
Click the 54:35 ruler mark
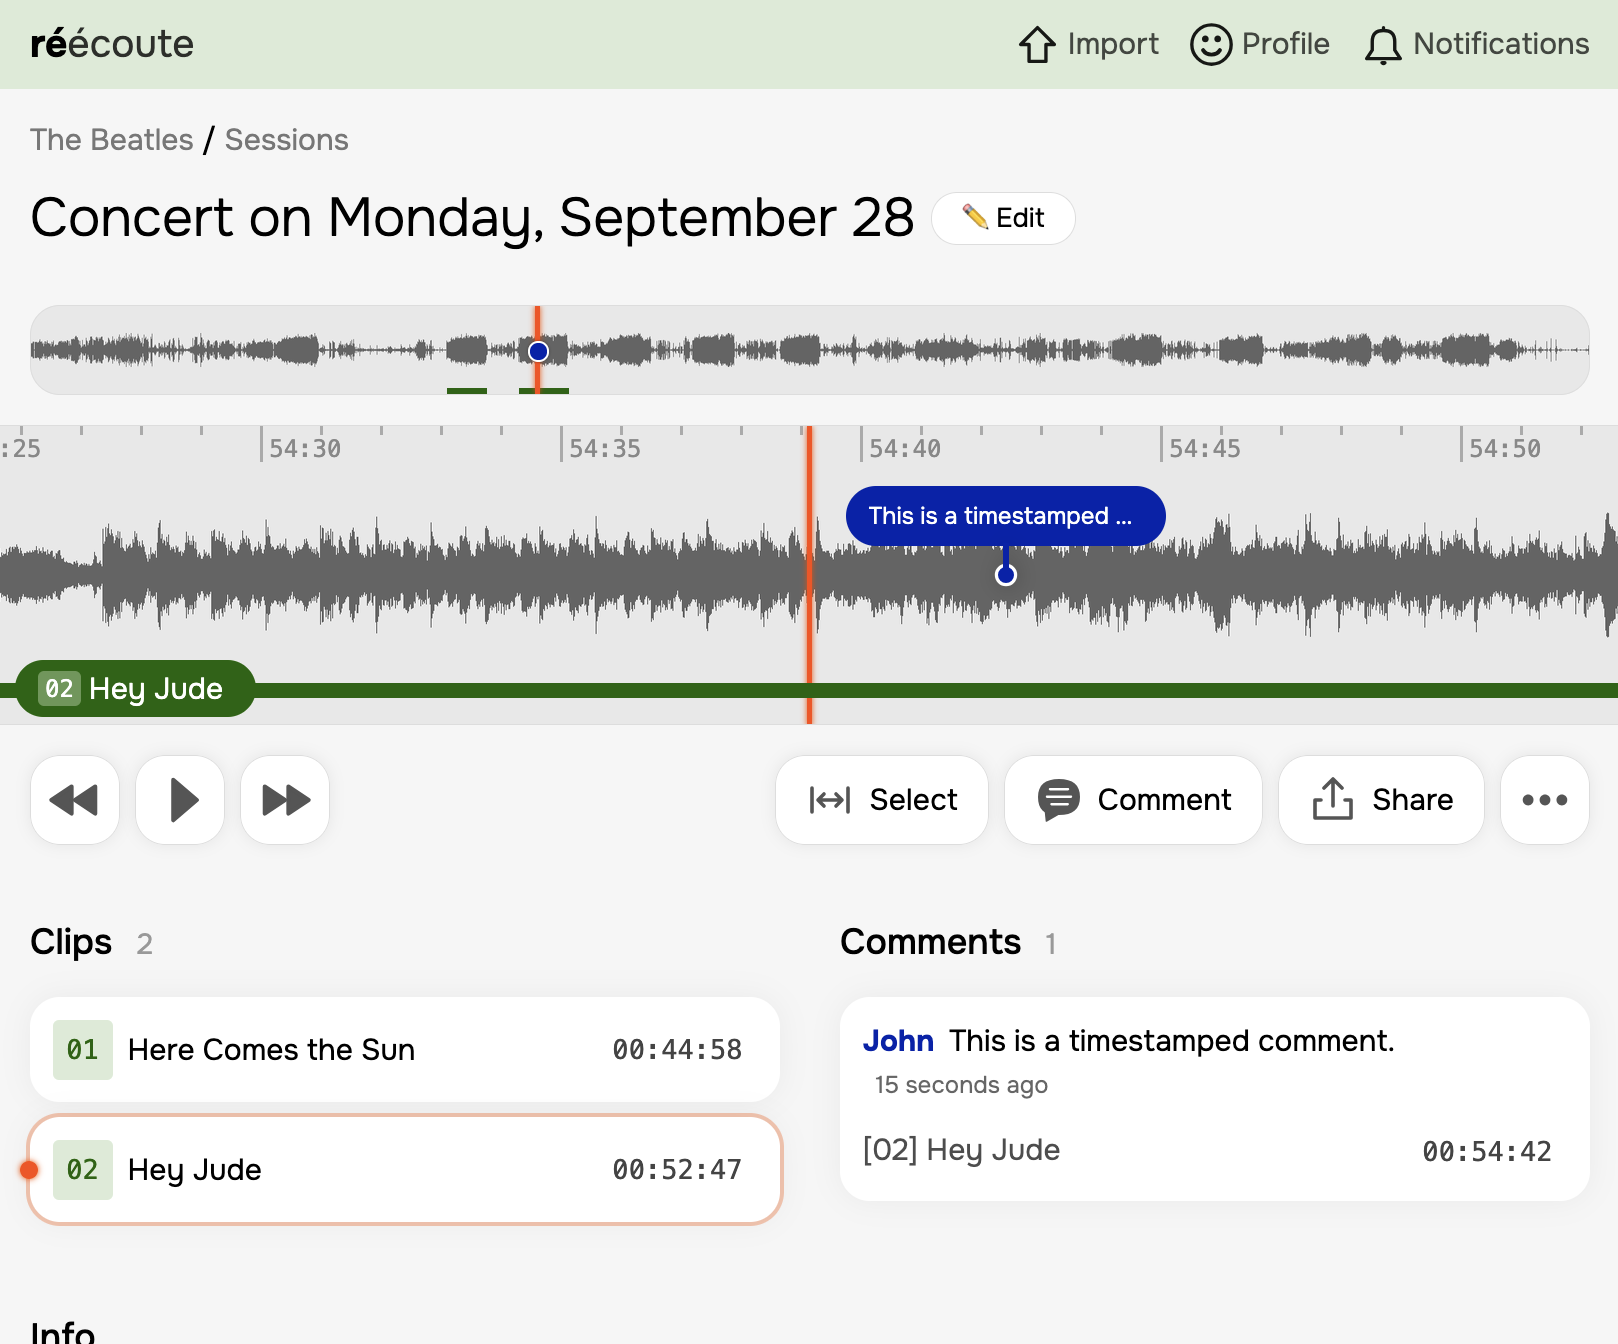(x=604, y=449)
